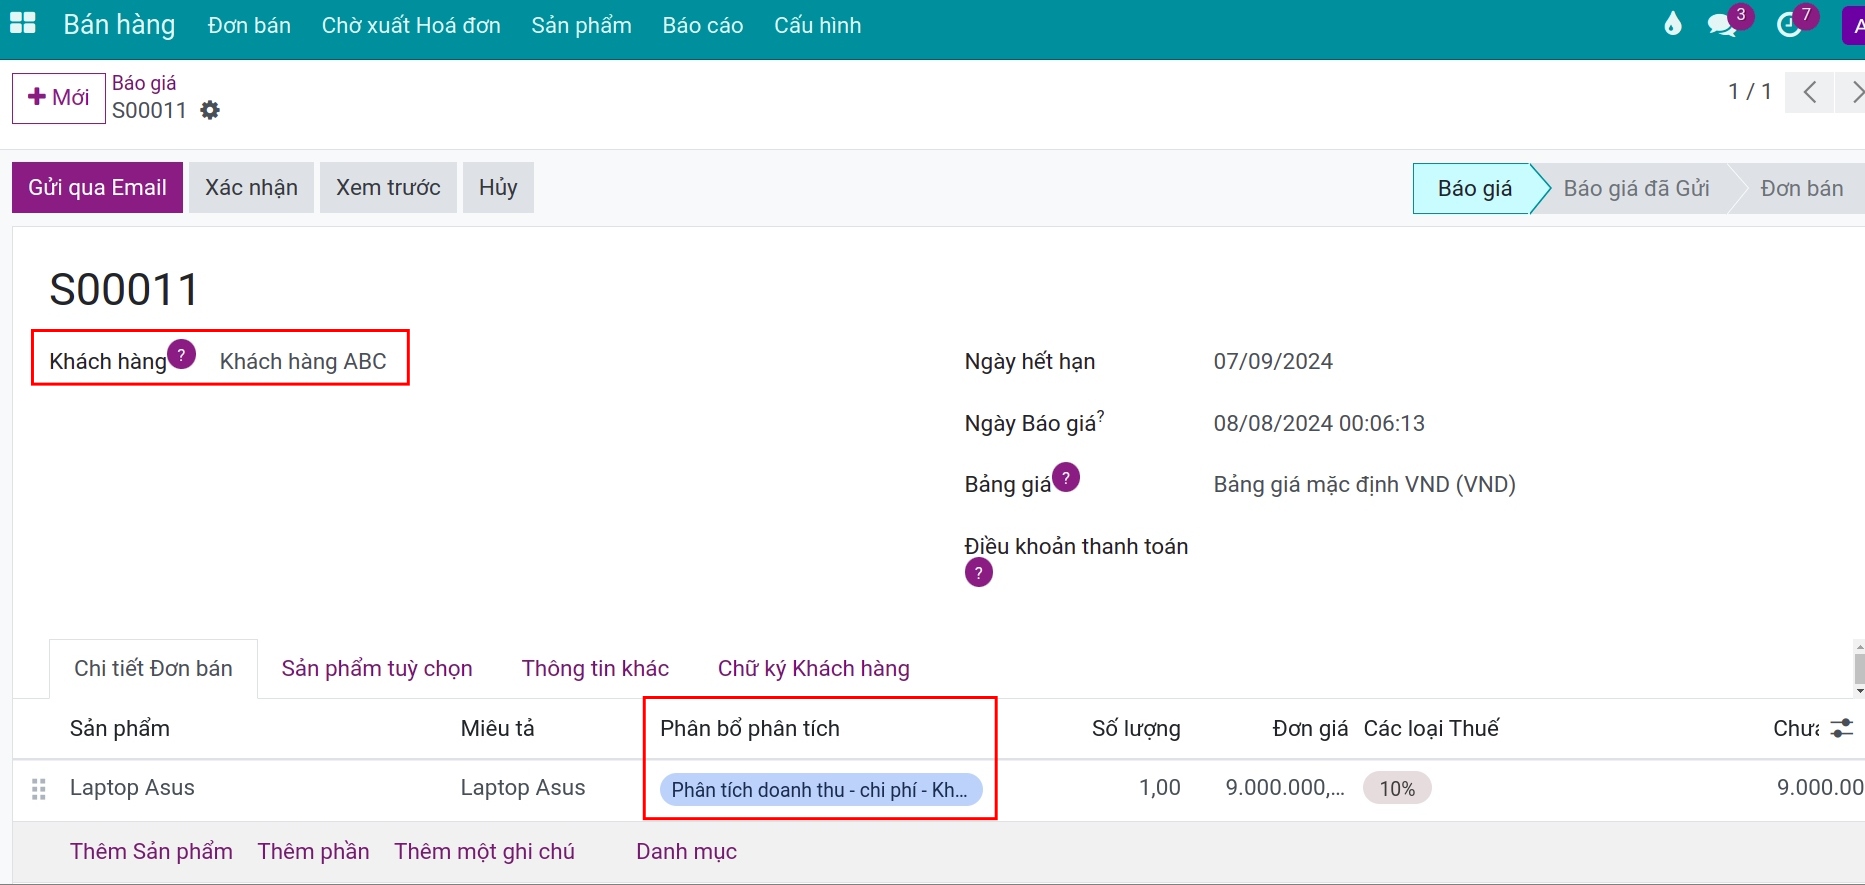The width and height of the screenshot is (1865, 885).
Task: Select the Đơn bán status stage
Action: 1801,188
